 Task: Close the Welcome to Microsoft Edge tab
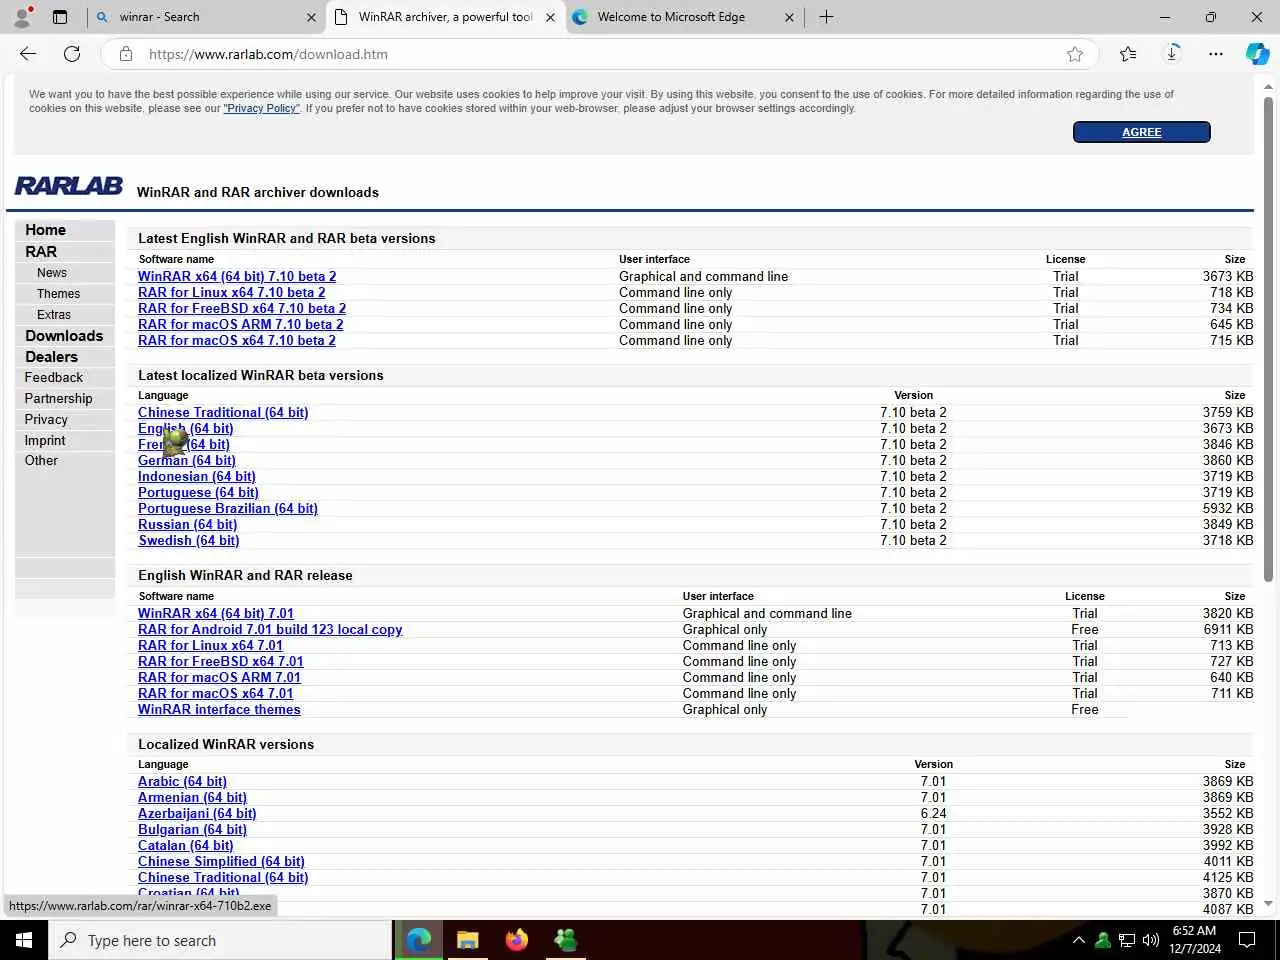pos(789,17)
